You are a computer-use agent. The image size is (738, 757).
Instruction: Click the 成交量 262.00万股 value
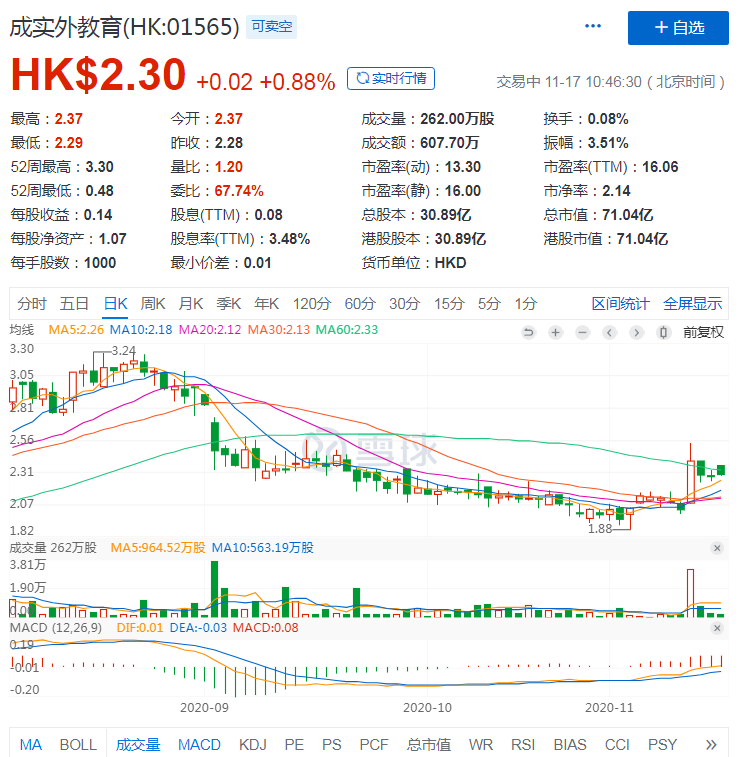tap(457, 119)
